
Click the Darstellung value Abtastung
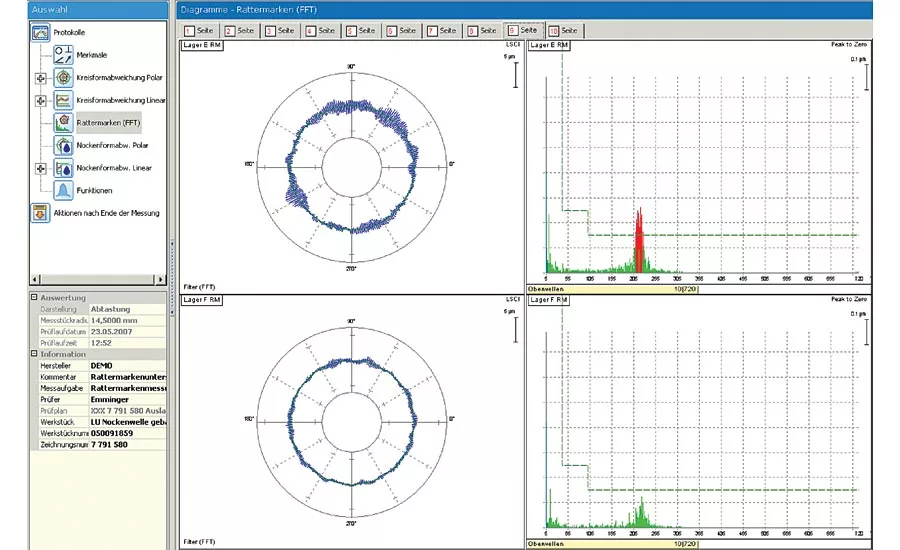point(127,309)
